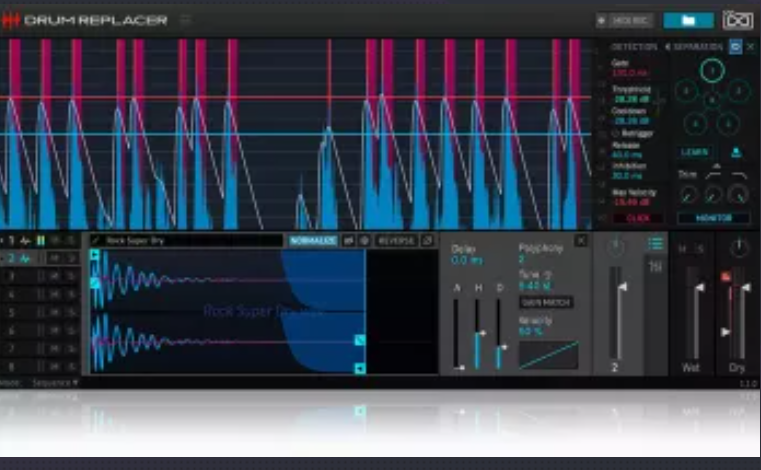Toggle the red CLICK button

coord(638,218)
